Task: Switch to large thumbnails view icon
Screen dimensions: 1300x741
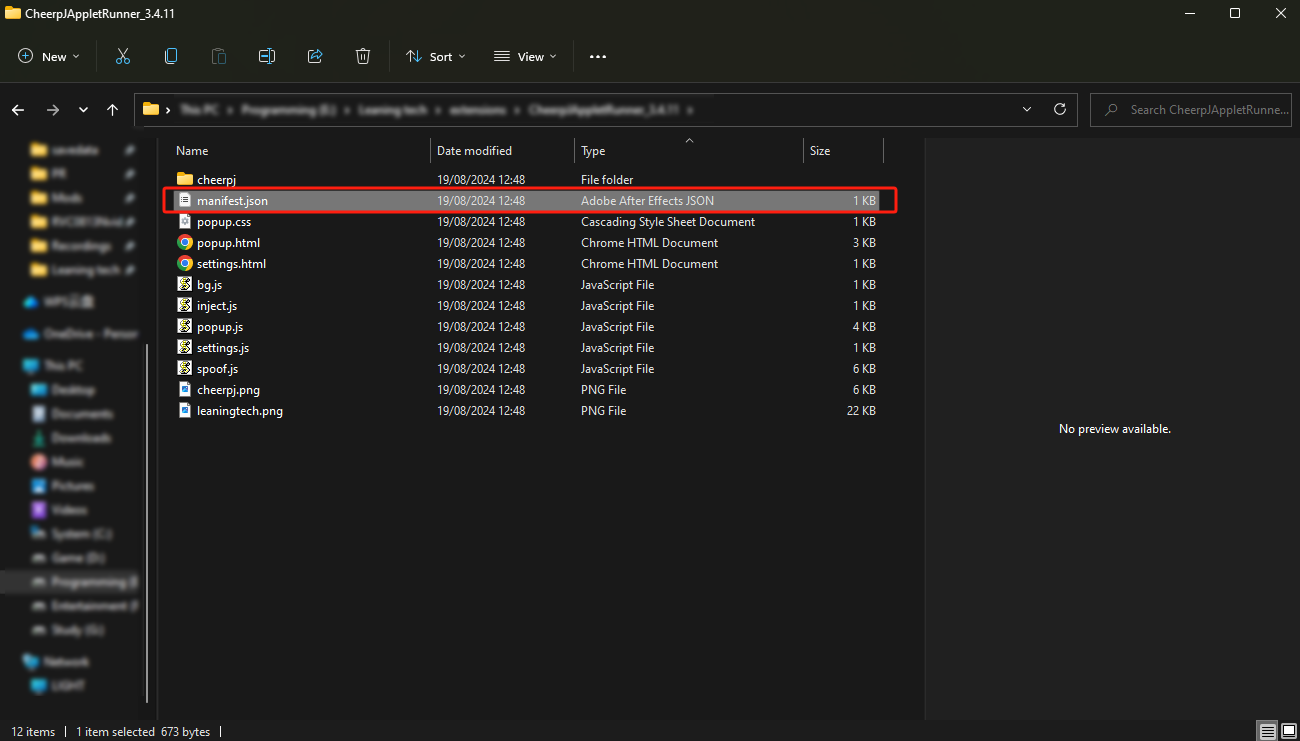Action: point(1287,732)
